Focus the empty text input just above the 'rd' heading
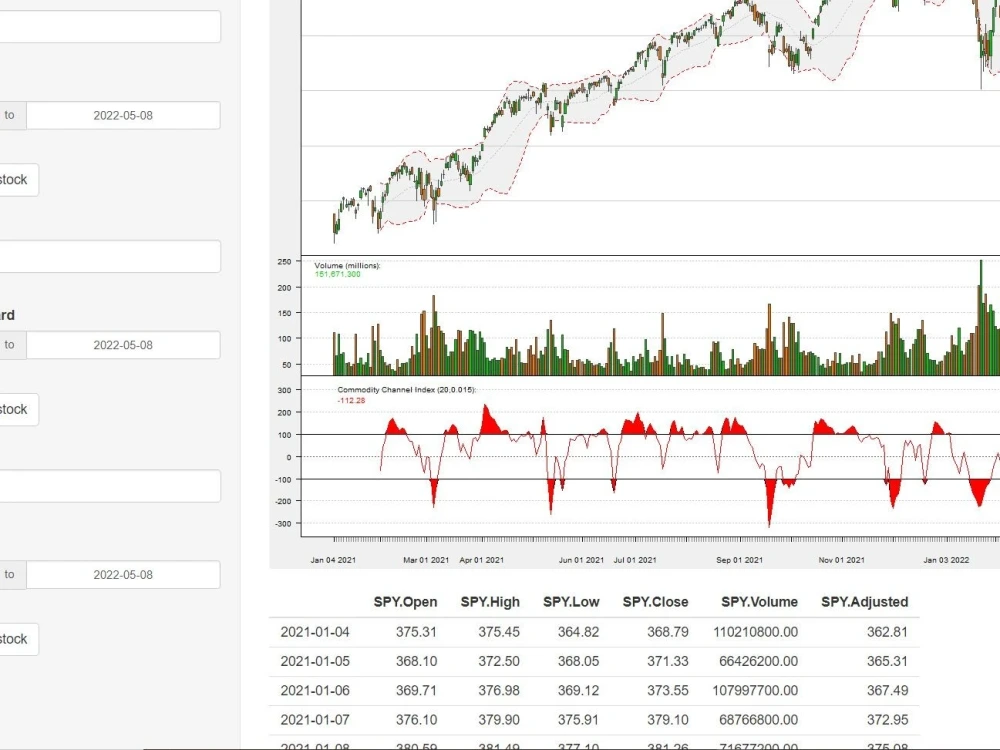 point(110,256)
